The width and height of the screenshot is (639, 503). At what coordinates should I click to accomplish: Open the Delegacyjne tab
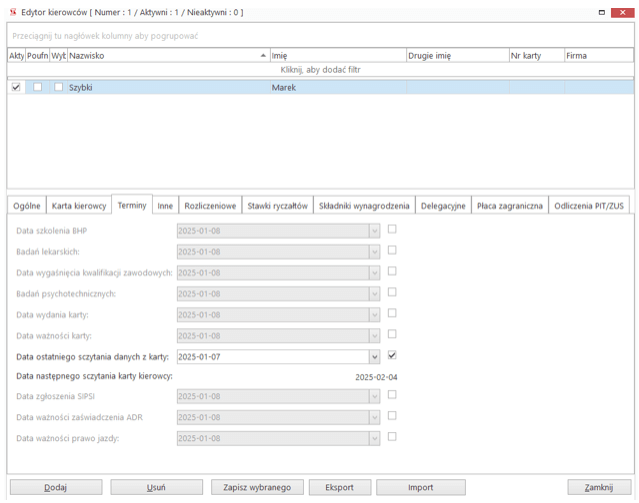442,205
